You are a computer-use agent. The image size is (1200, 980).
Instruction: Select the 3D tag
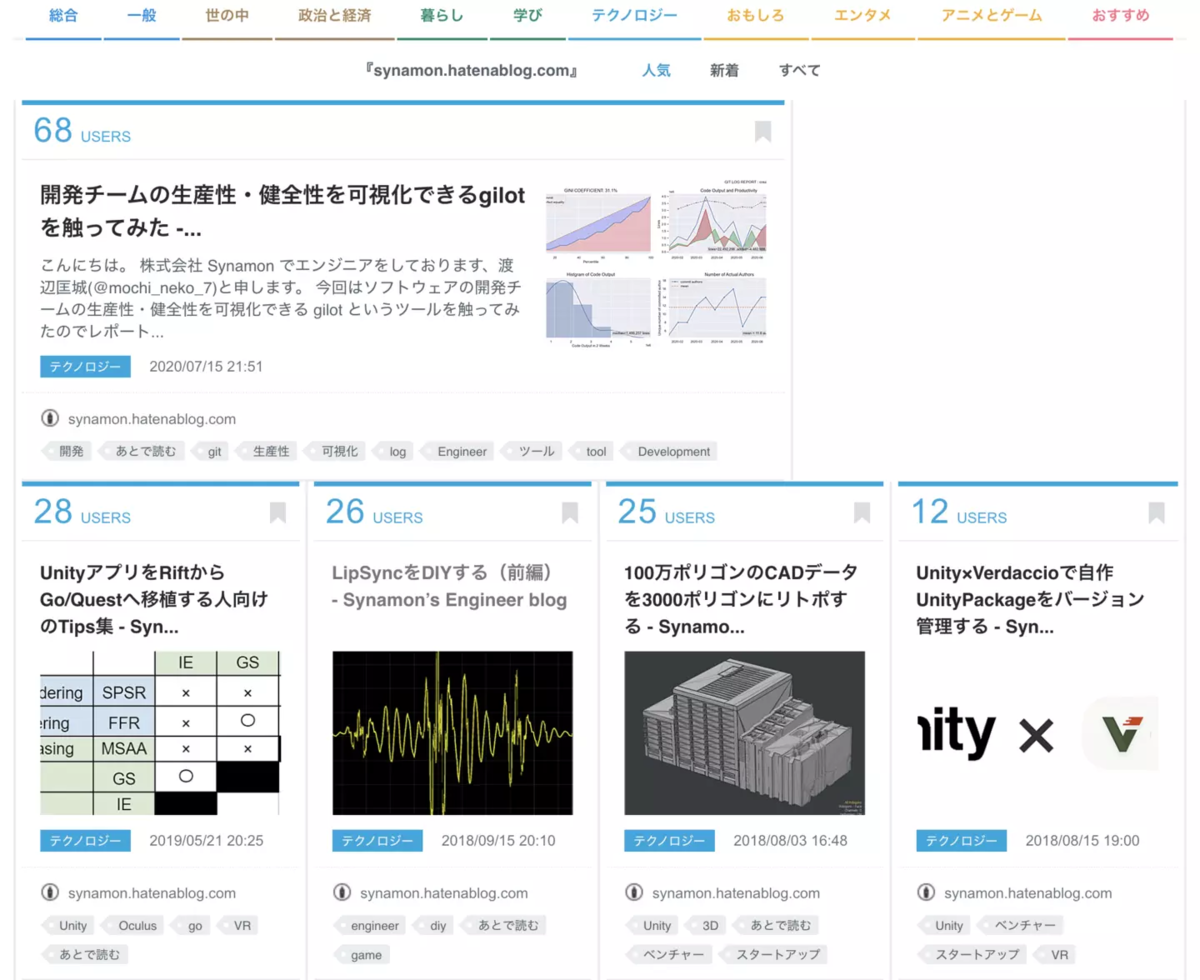click(707, 925)
